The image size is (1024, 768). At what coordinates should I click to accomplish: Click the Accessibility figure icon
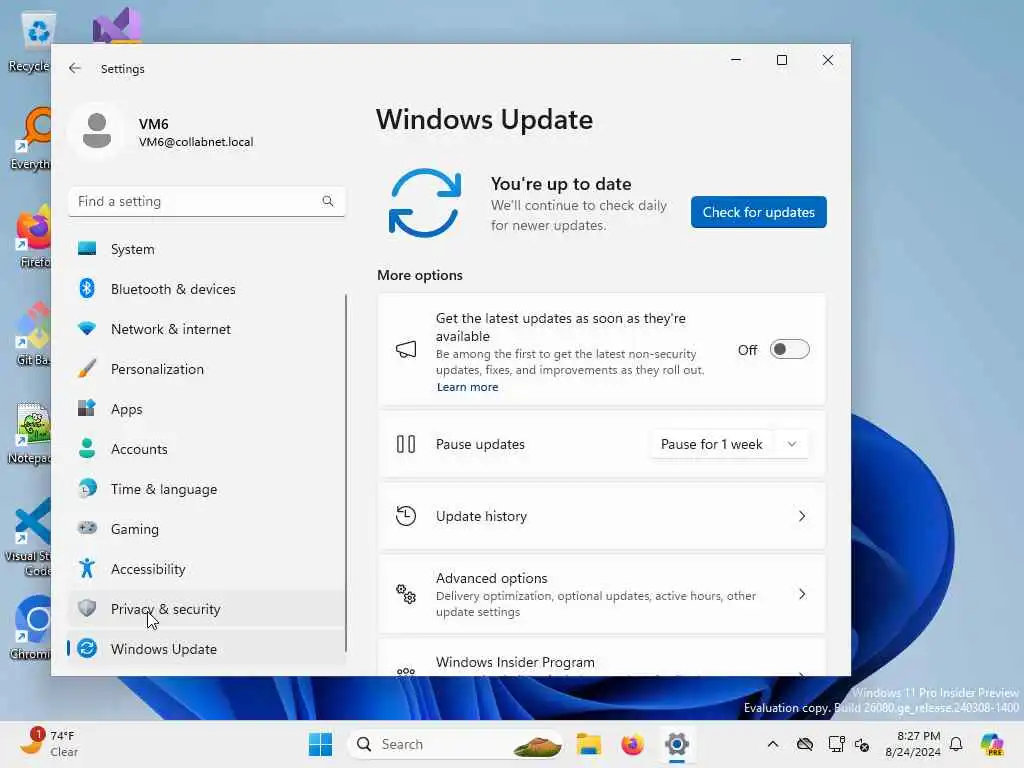point(87,568)
